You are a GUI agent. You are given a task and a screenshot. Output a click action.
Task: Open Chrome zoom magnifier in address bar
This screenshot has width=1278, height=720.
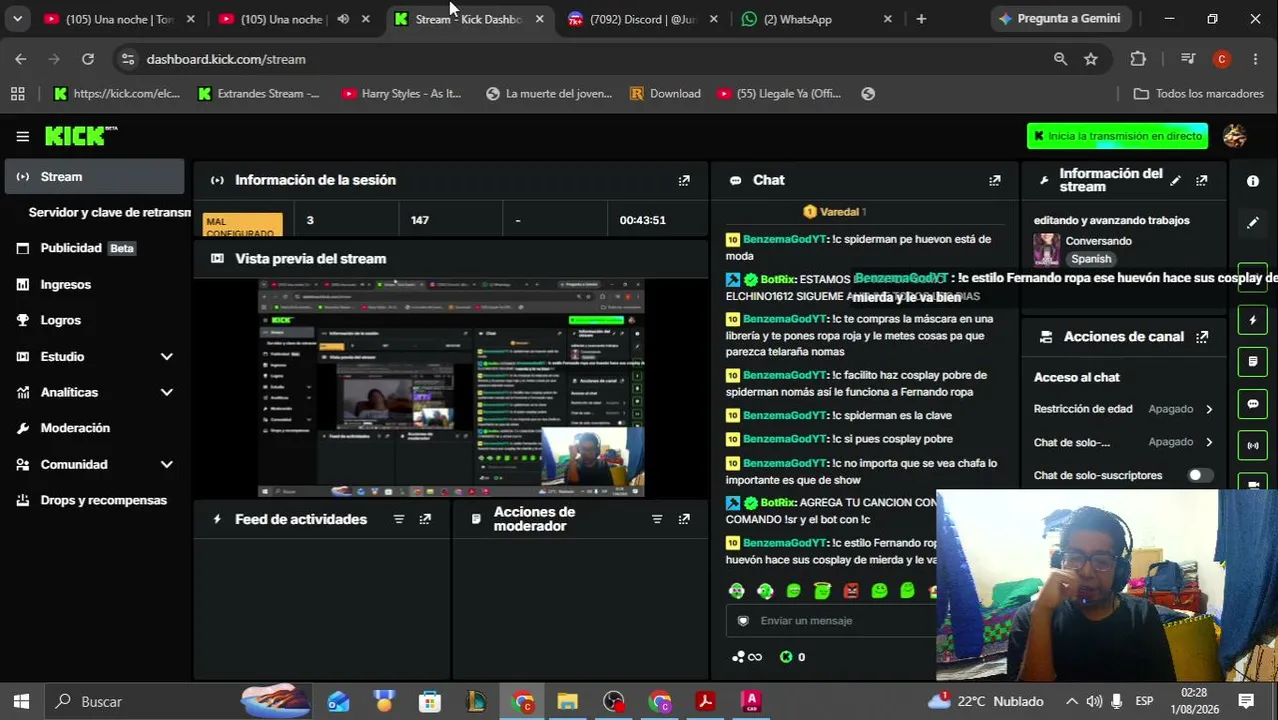[1060, 59]
